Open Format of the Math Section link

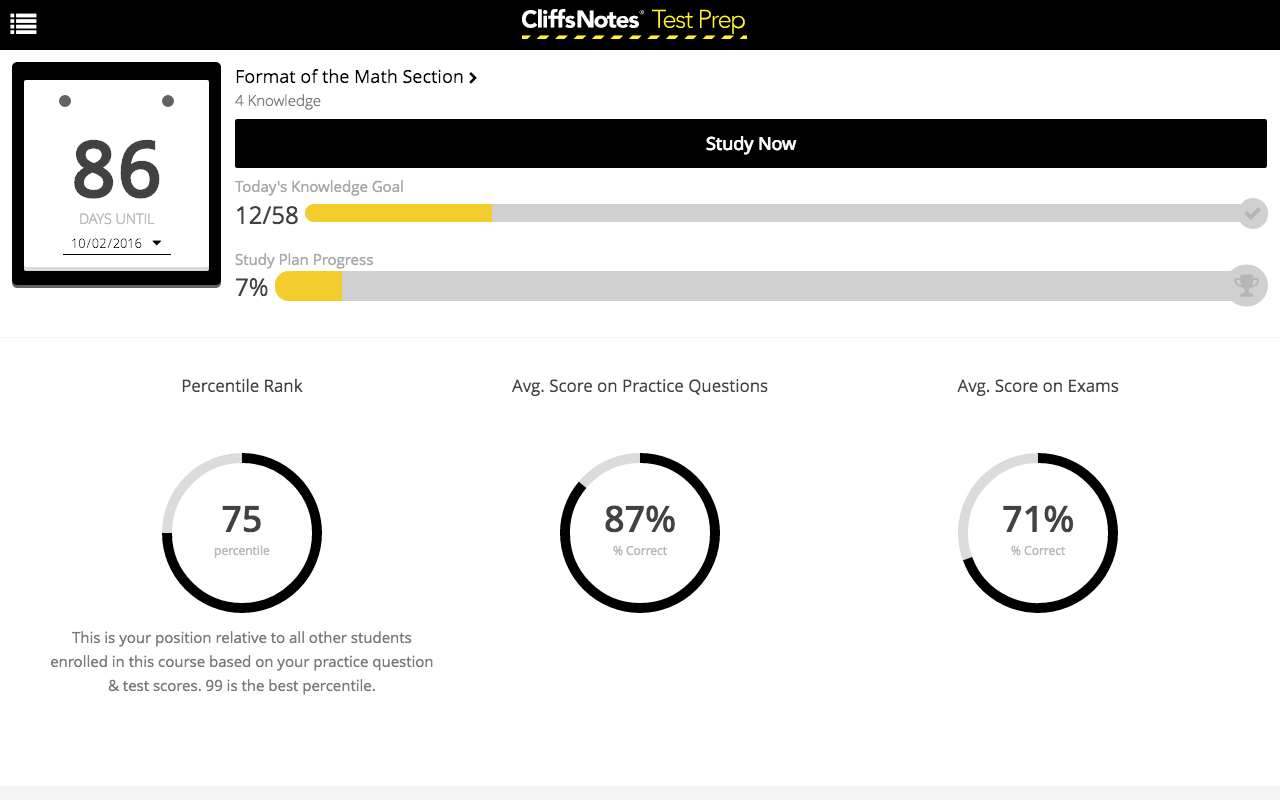(349, 77)
